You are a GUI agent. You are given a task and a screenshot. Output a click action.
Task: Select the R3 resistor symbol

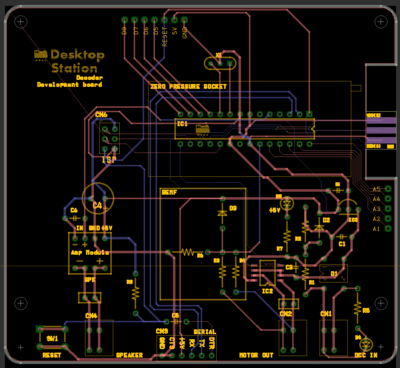point(223,272)
